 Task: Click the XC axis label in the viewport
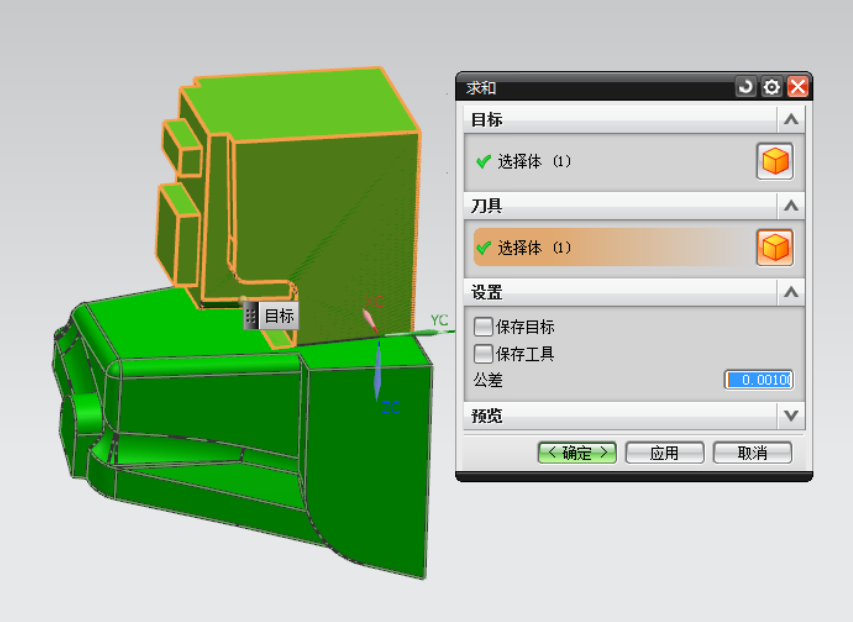click(374, 301)
